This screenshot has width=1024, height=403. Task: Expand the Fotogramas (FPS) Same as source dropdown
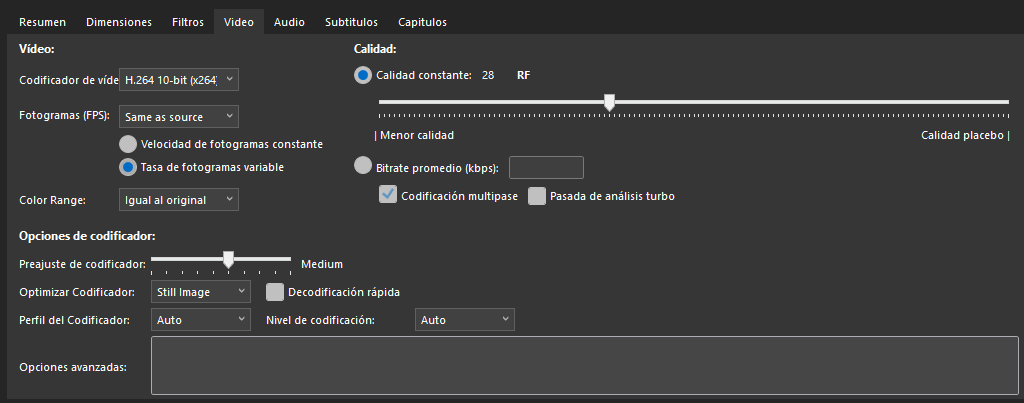coord(179,117)
